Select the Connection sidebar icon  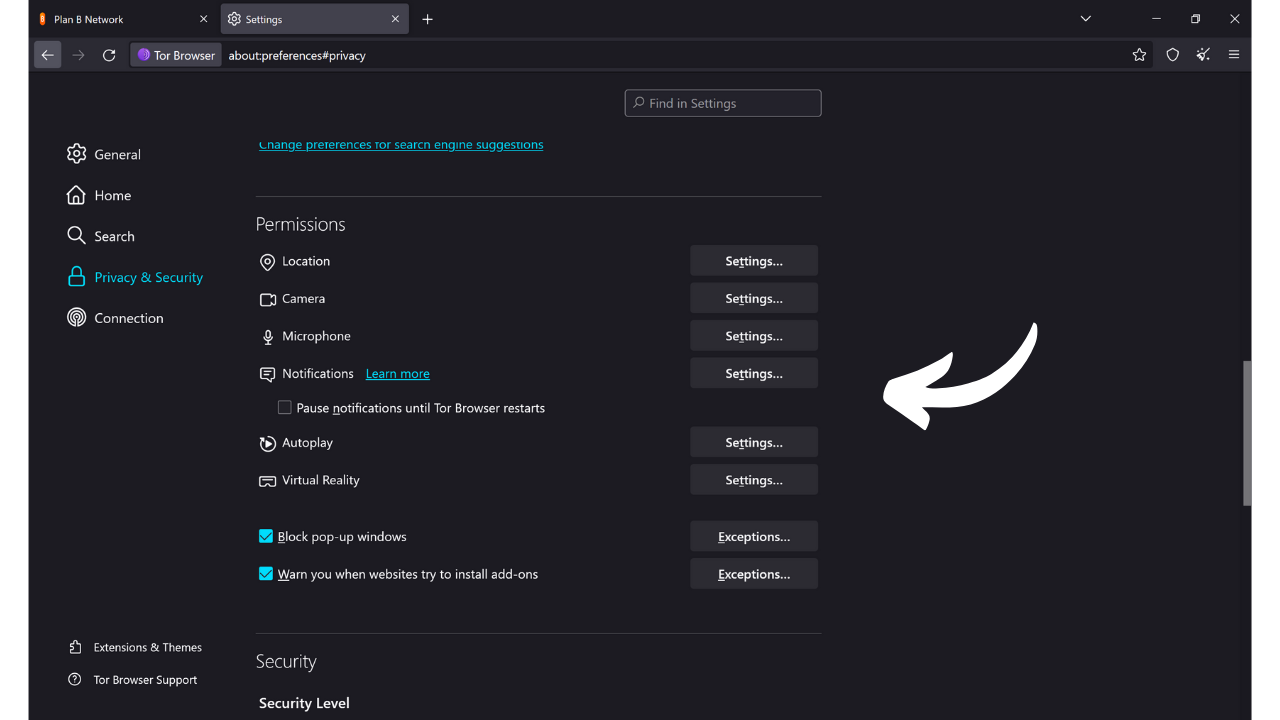coord(76,317)
